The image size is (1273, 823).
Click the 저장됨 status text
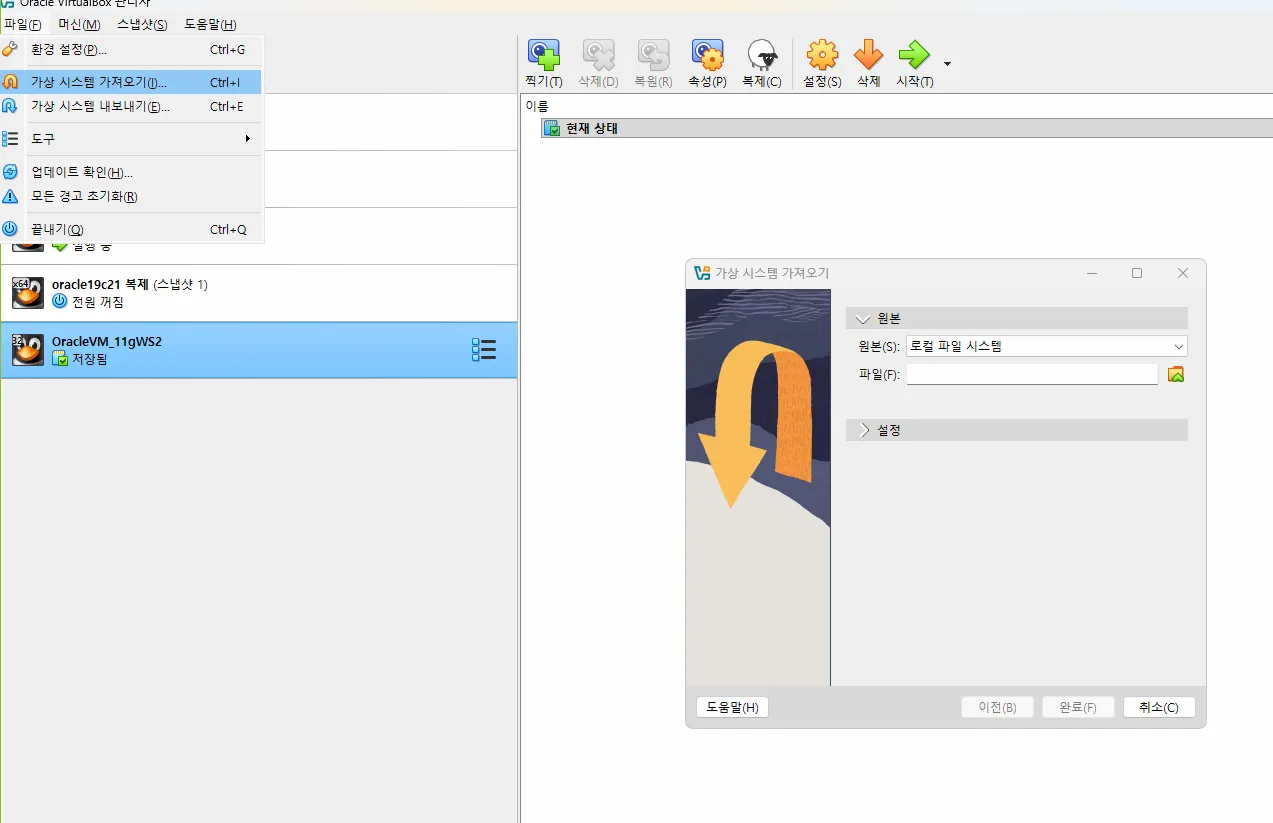(x=89, y=359)
